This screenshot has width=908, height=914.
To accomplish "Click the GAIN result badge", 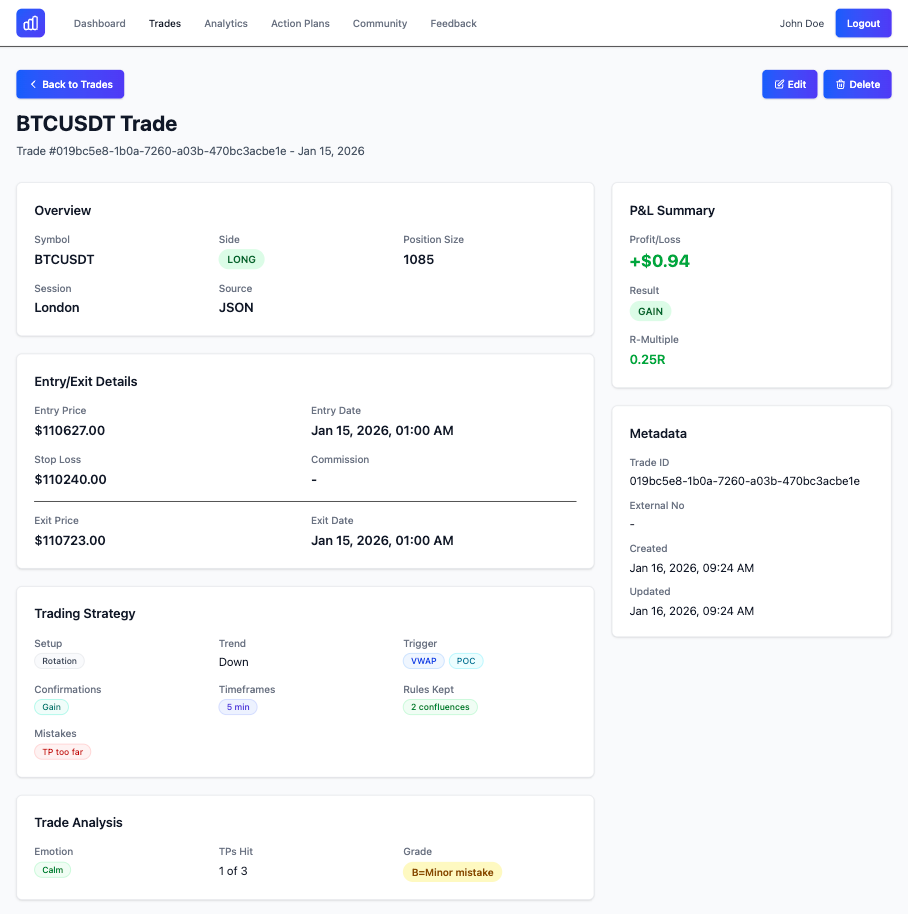I will (650, 311).
